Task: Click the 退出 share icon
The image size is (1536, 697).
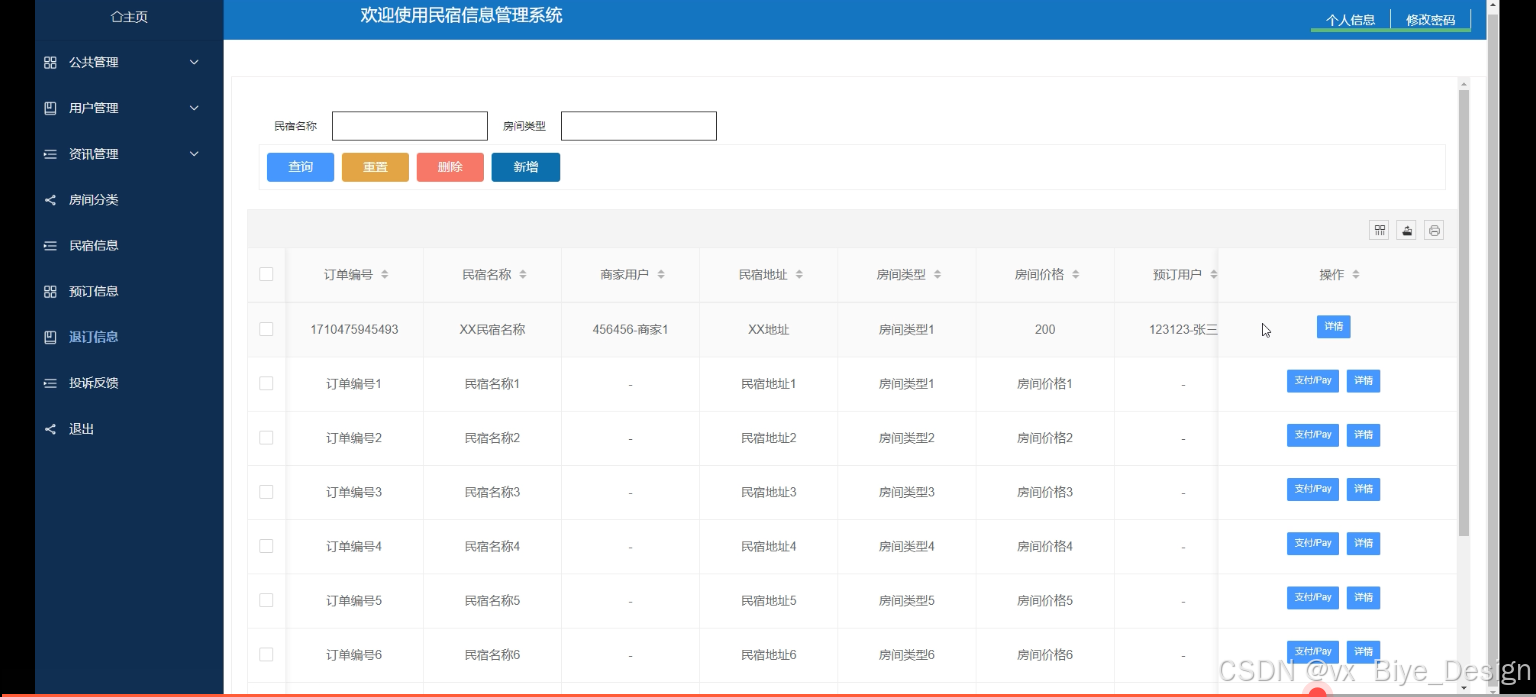Action: point(50,429)
